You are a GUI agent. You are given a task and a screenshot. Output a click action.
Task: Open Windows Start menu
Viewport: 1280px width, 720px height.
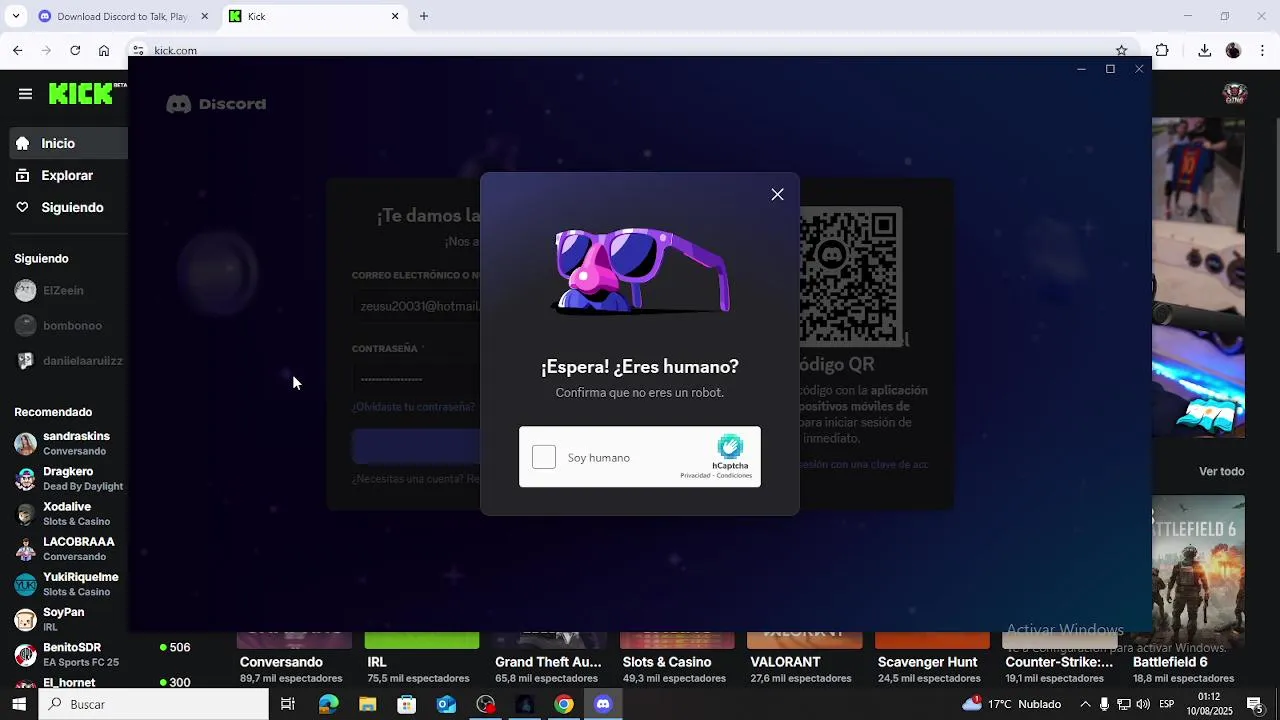19,704
